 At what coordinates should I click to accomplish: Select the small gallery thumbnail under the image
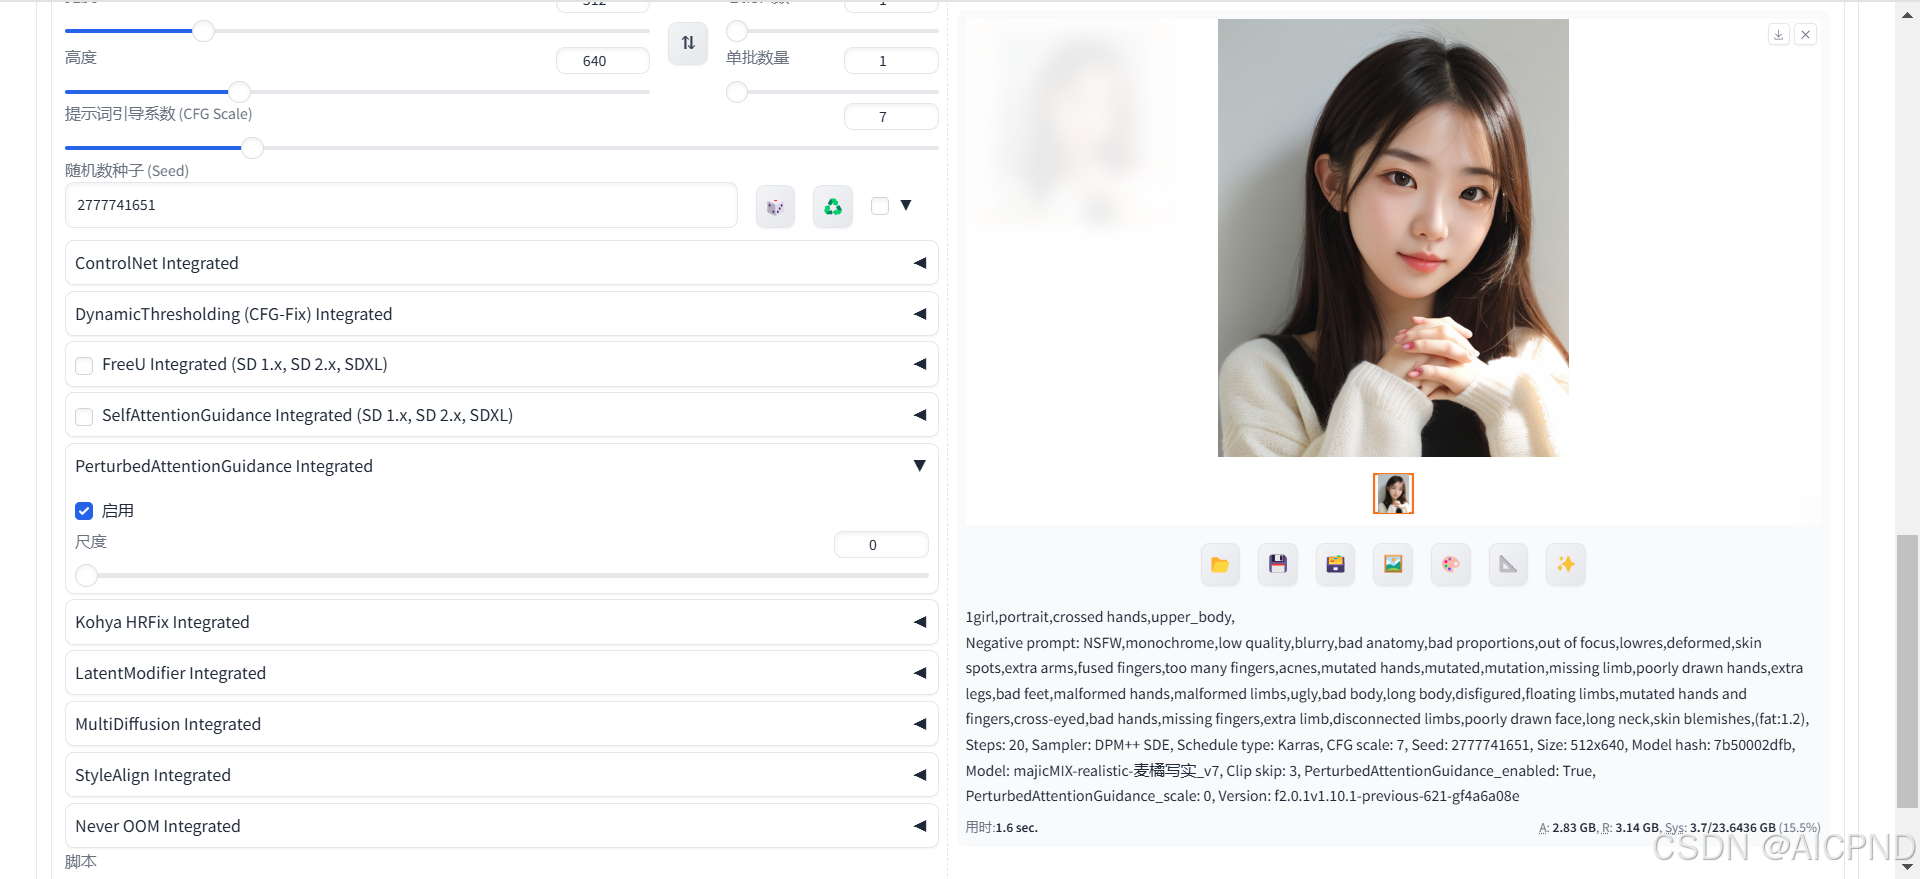click(1393, 494)
